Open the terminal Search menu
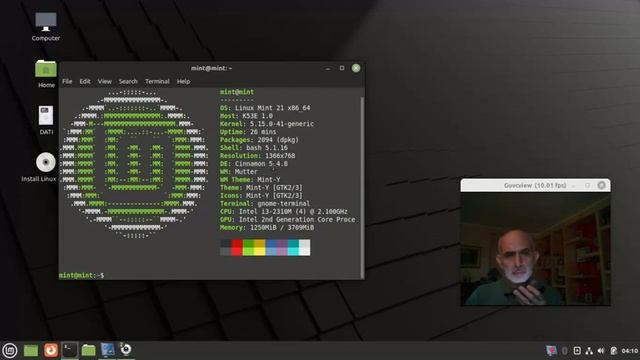Viewport: 640px width, 360px height. (x=128, y=81)
